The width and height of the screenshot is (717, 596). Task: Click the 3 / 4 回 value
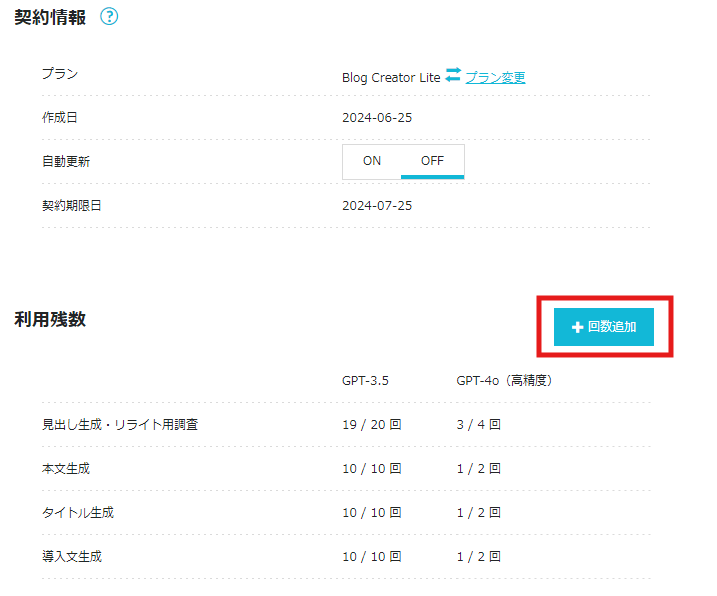click(478, 424)
